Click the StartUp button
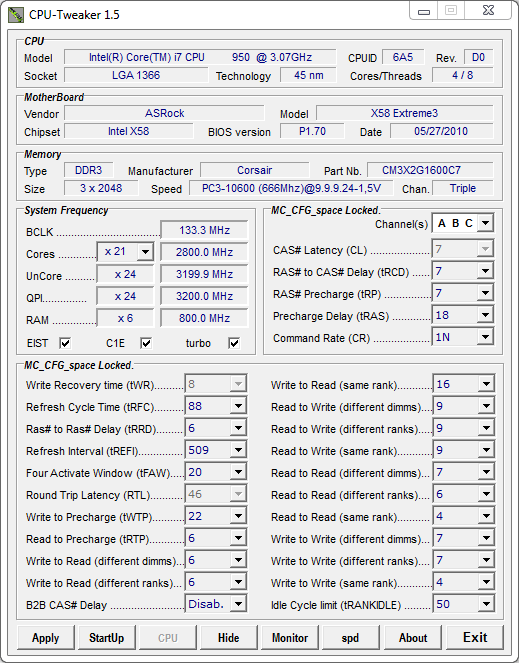 click(107, 637)
